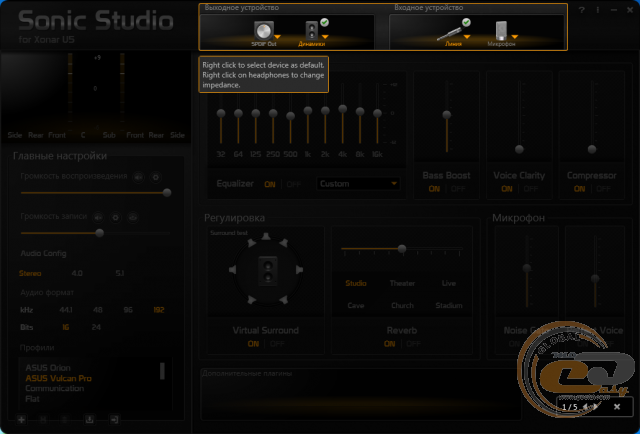Mute recording volume with speaker icon
Image resolution: width=640 pixels, height=434 pixels.
(x=98, y=218)
